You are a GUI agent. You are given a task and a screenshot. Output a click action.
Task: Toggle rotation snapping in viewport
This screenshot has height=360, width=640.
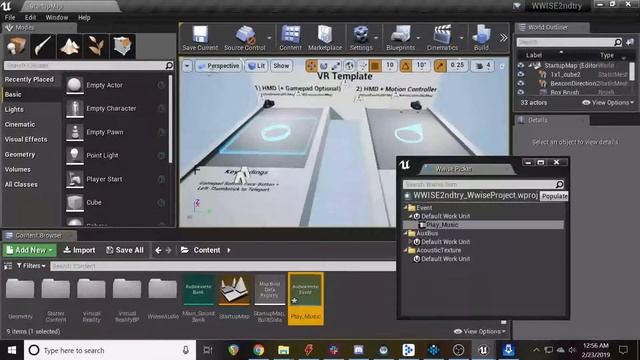(x=406, y=66)
